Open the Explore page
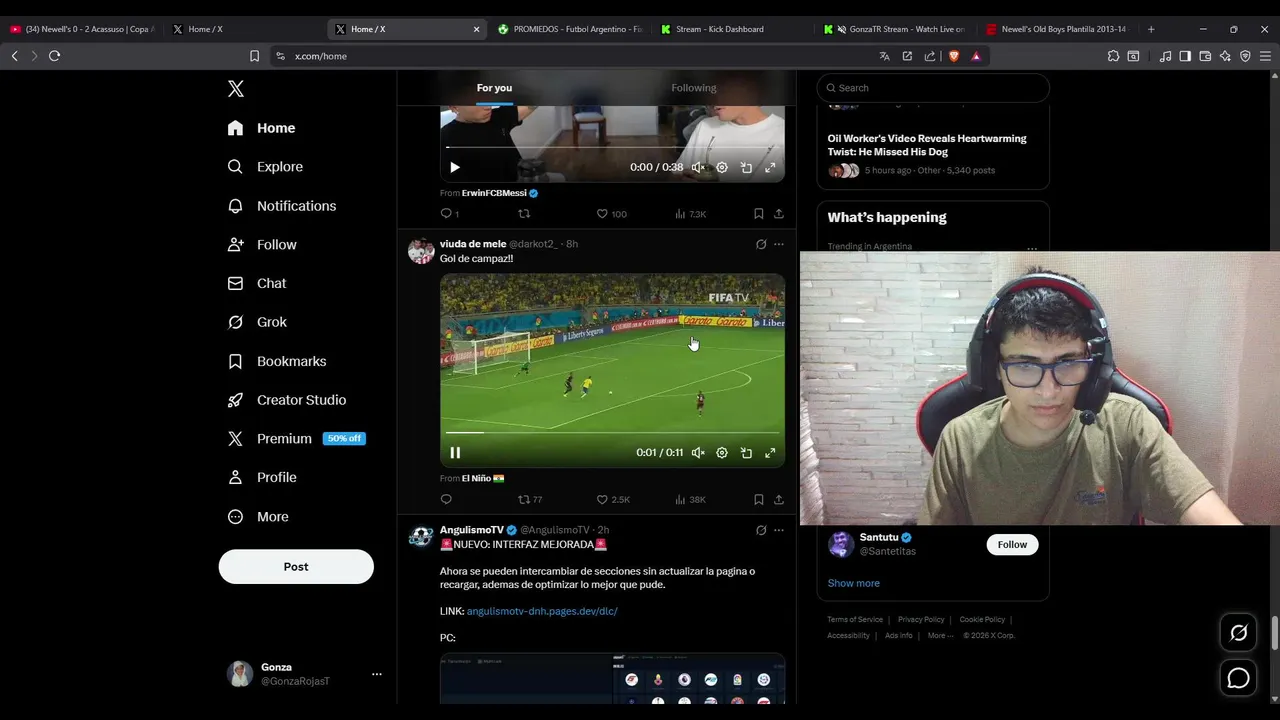1280x720 pixels. (265, 167)
